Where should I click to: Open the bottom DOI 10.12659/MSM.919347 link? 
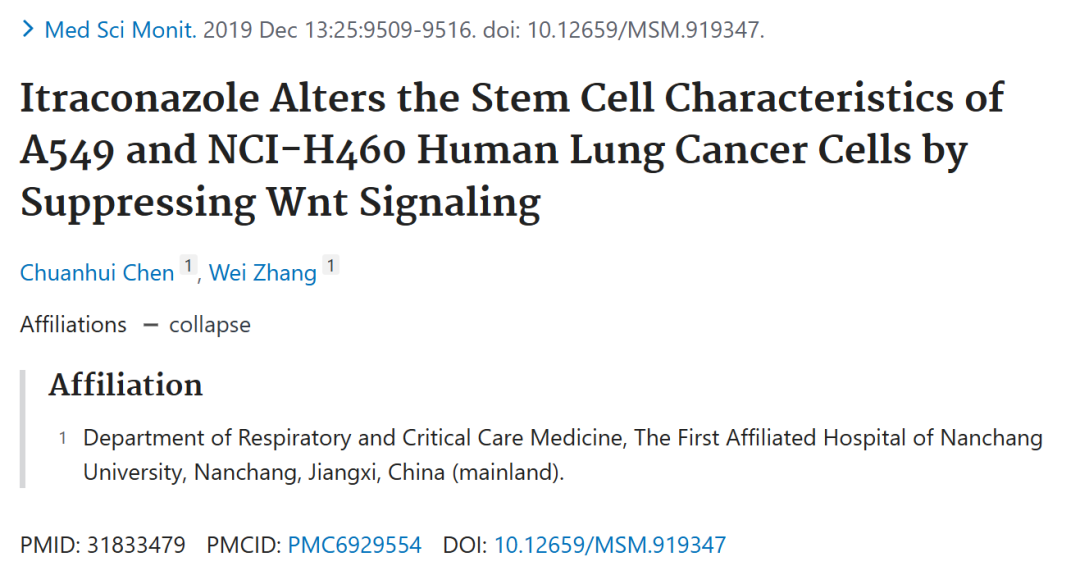pos(610,545)
